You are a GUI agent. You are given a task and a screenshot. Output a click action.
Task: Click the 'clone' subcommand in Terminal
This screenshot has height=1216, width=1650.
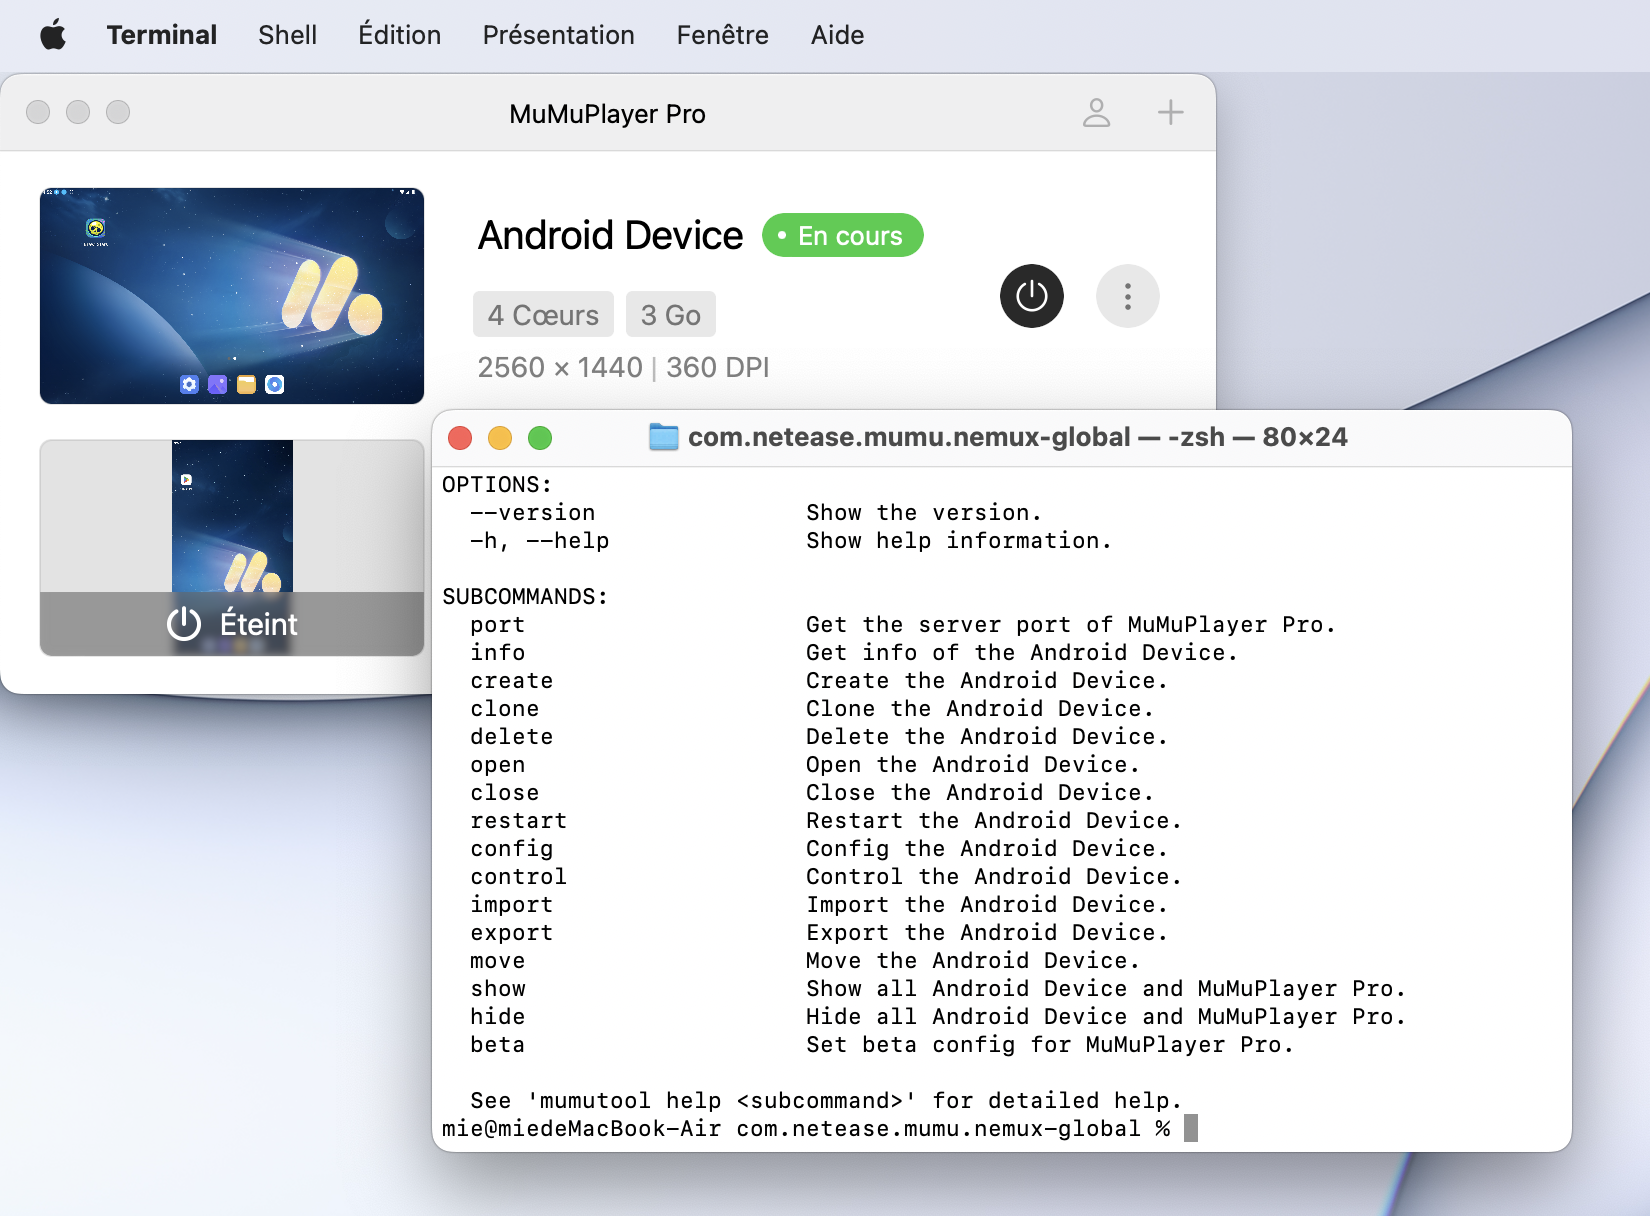[504, 709]
